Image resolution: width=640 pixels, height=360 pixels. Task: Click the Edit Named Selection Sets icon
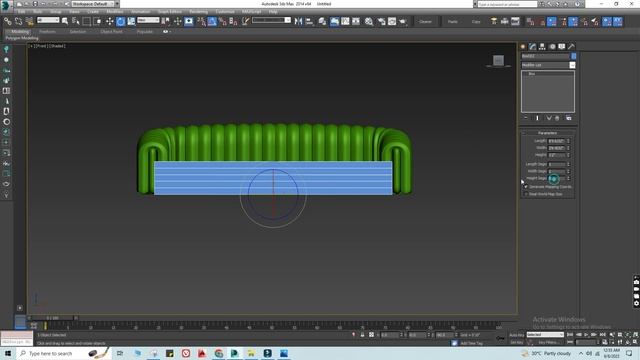pyautogui.click(x=245, y=21)
